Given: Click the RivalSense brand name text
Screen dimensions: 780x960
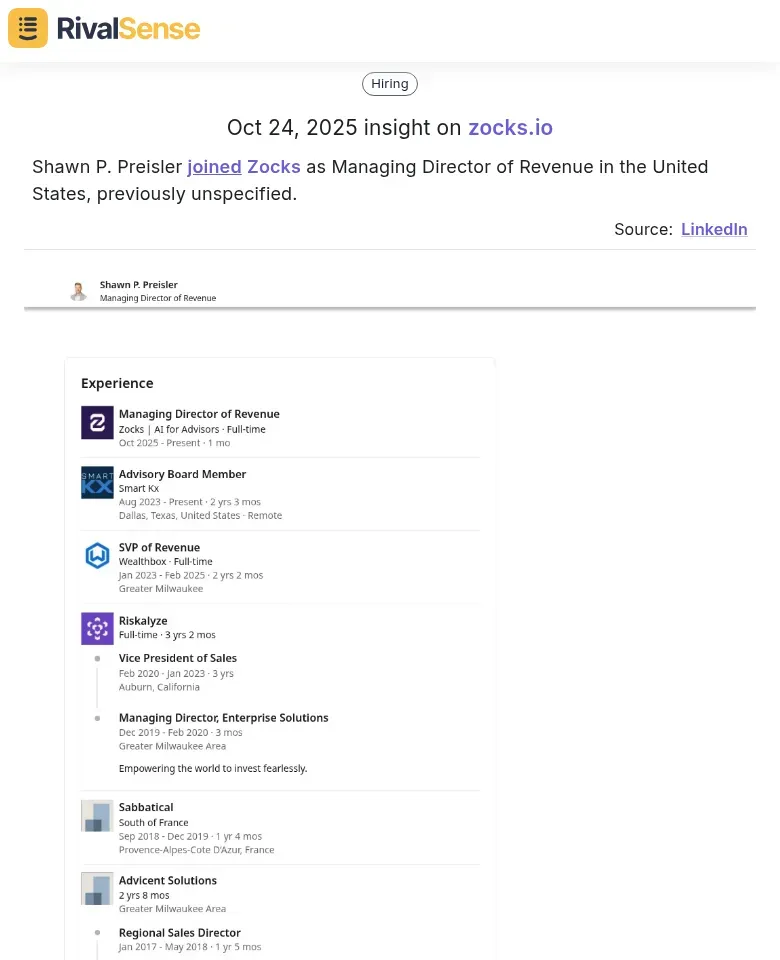Looking at the screenshot, I should [128, 28].
